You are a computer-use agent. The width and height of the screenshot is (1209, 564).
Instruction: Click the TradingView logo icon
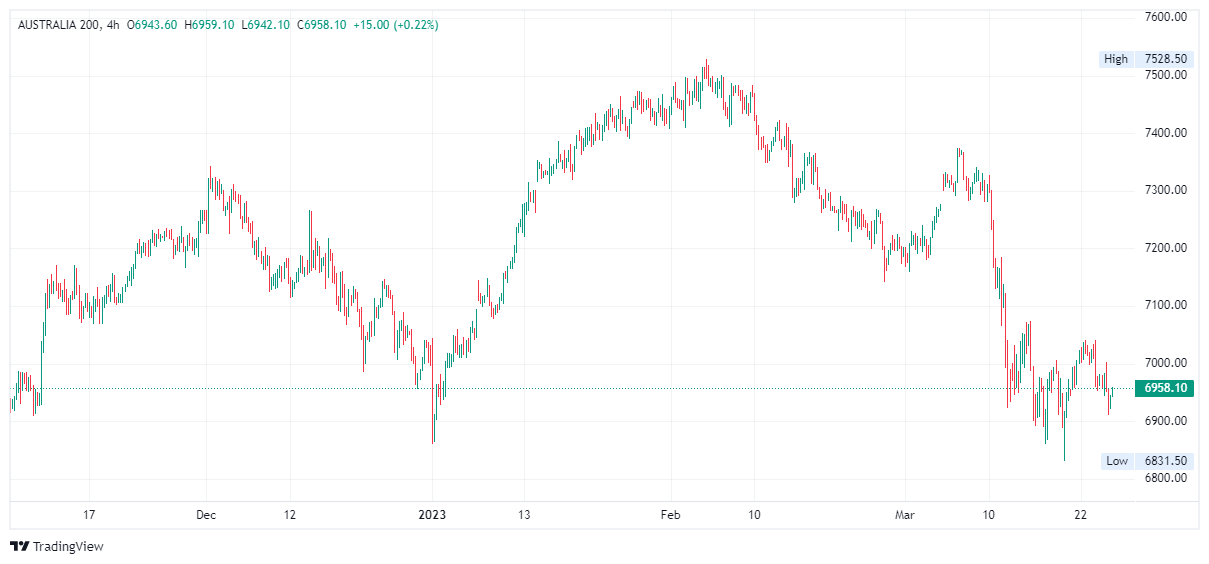pyautogui.click(x=19, y=546)
